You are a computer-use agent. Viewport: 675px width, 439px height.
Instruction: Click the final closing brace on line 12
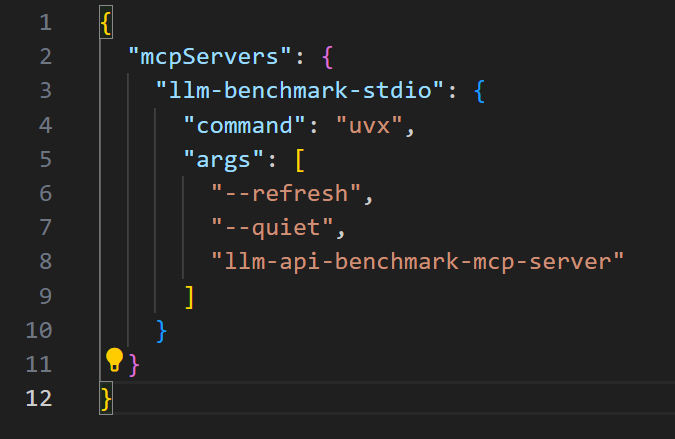coord(107,397)
